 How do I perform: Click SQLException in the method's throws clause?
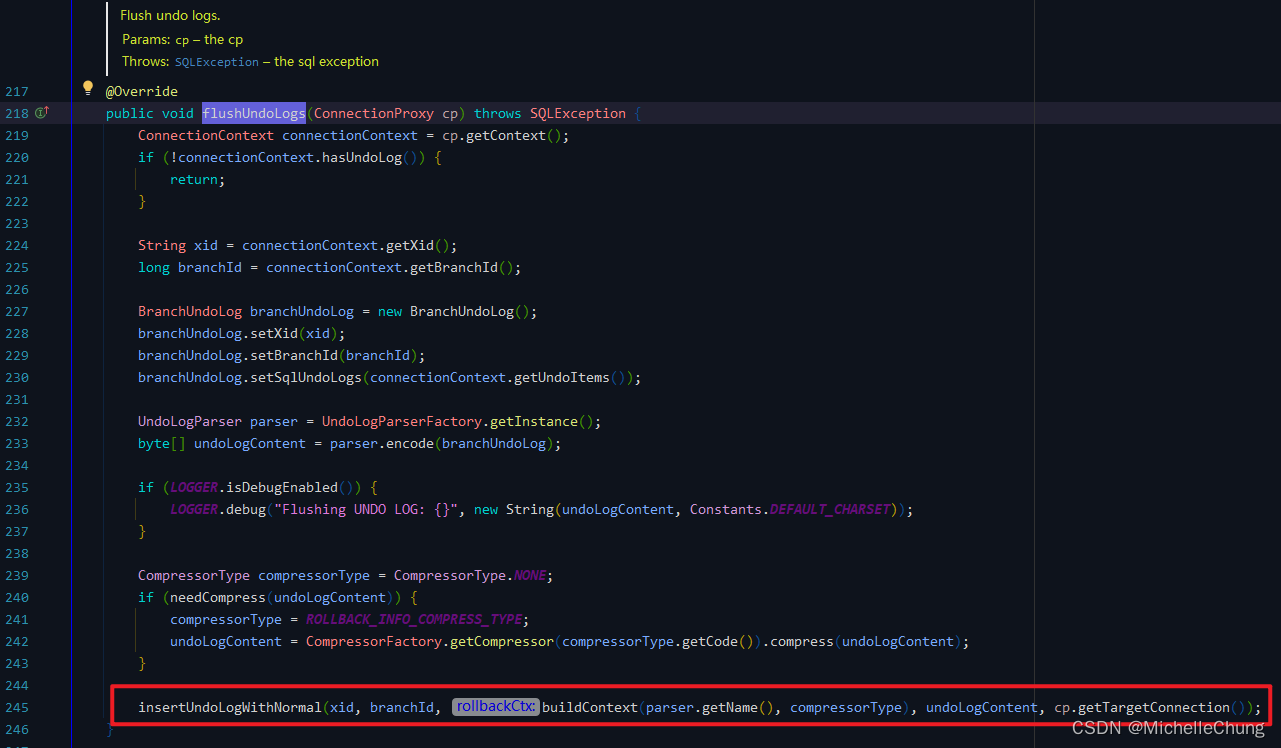point(578,113)
